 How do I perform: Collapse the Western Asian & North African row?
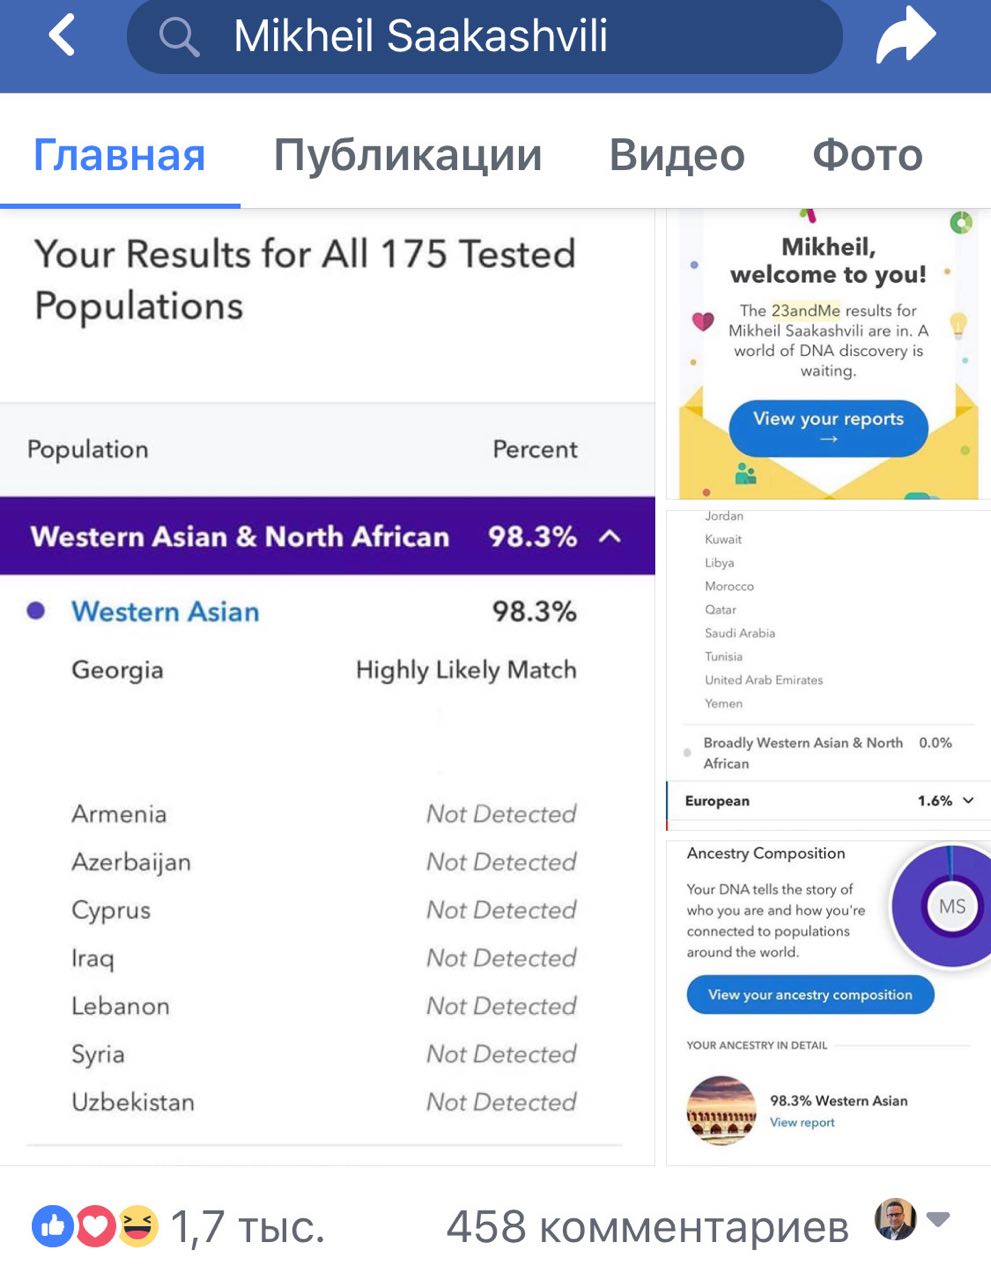pos(609,537)
